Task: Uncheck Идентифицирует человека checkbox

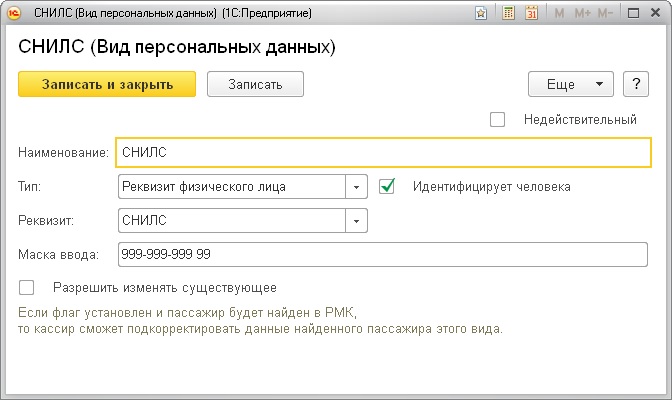Action: tap(388, 186)
